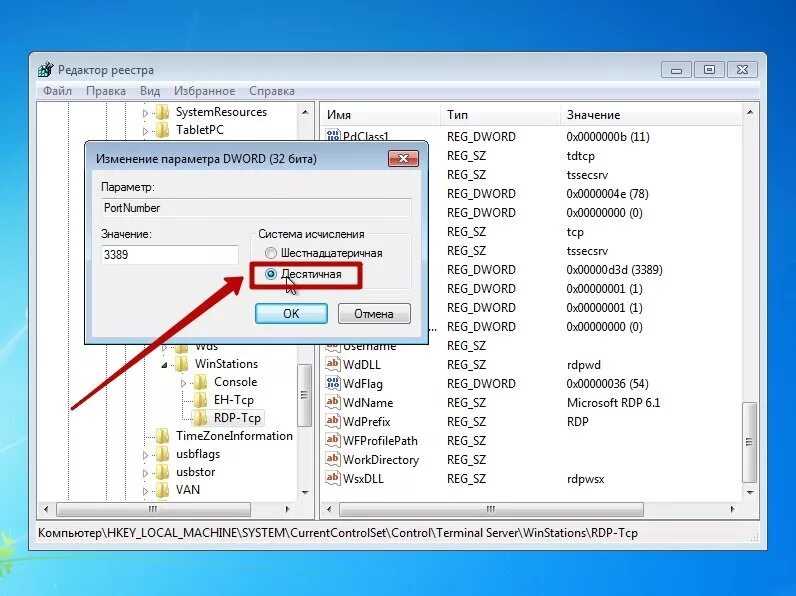Click the value tdtcp
This screenshot has height=596, width=796.
(580, 156)
